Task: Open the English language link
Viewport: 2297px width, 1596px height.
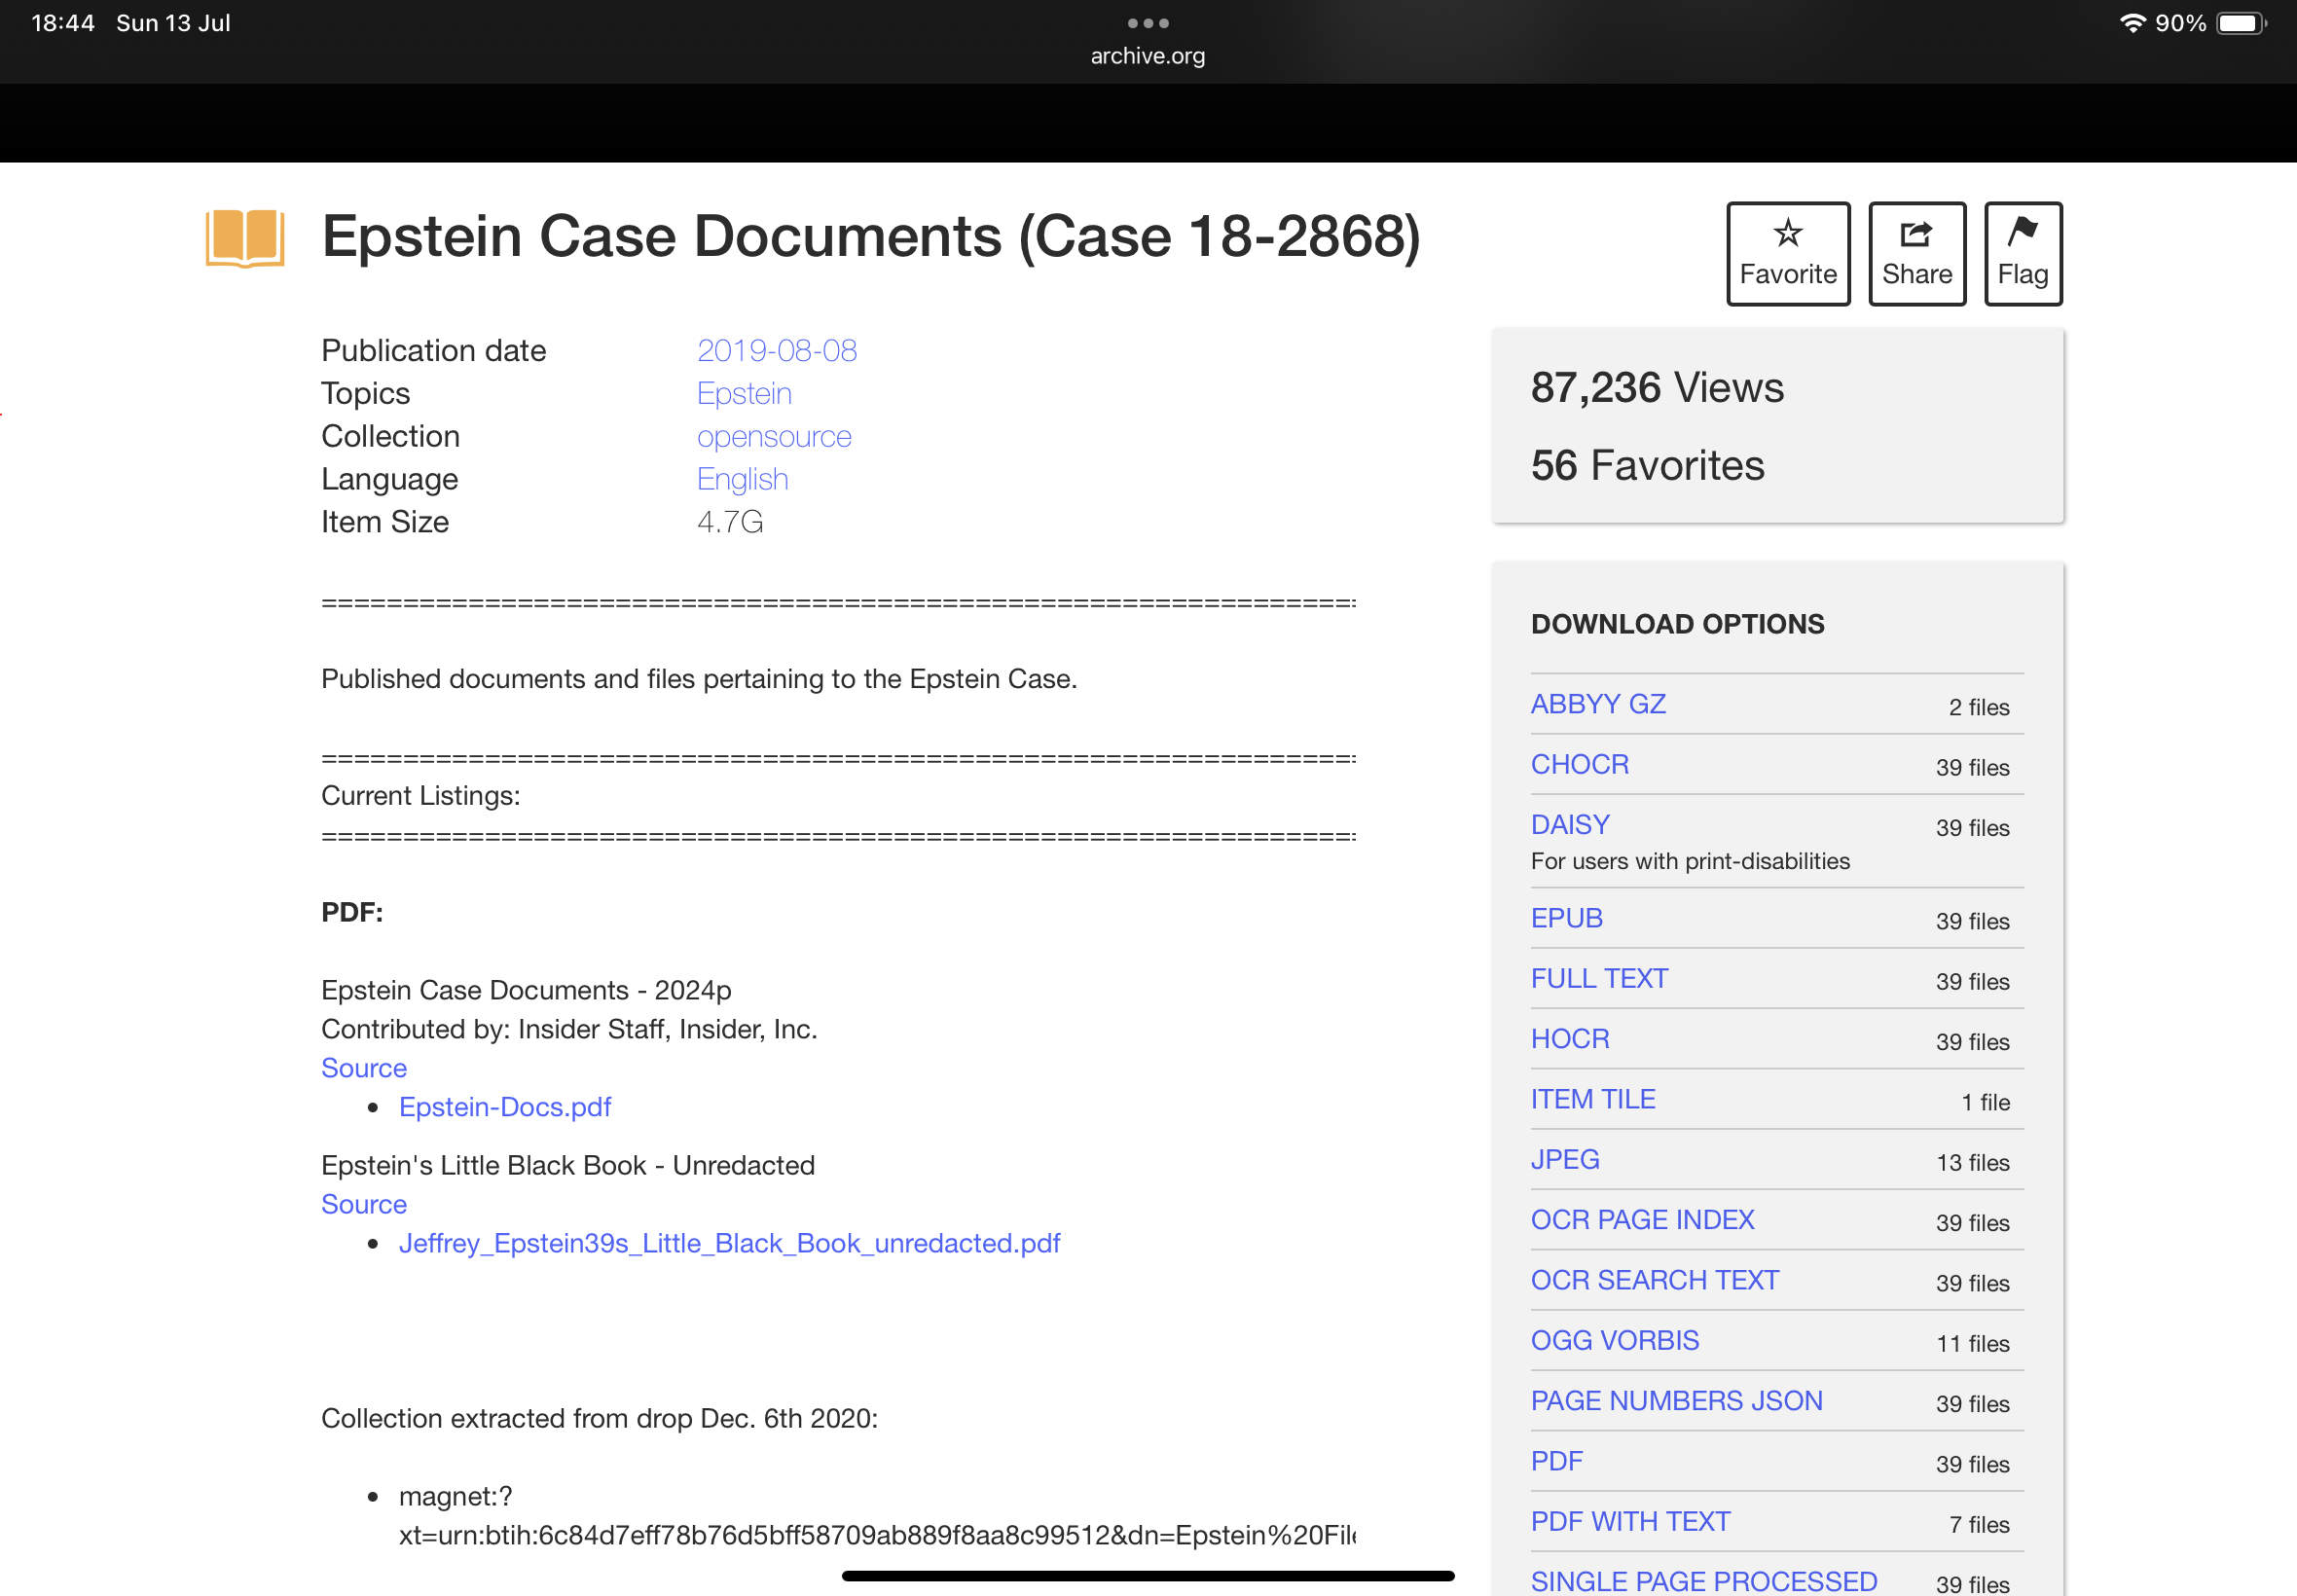Action: point(742,479)
